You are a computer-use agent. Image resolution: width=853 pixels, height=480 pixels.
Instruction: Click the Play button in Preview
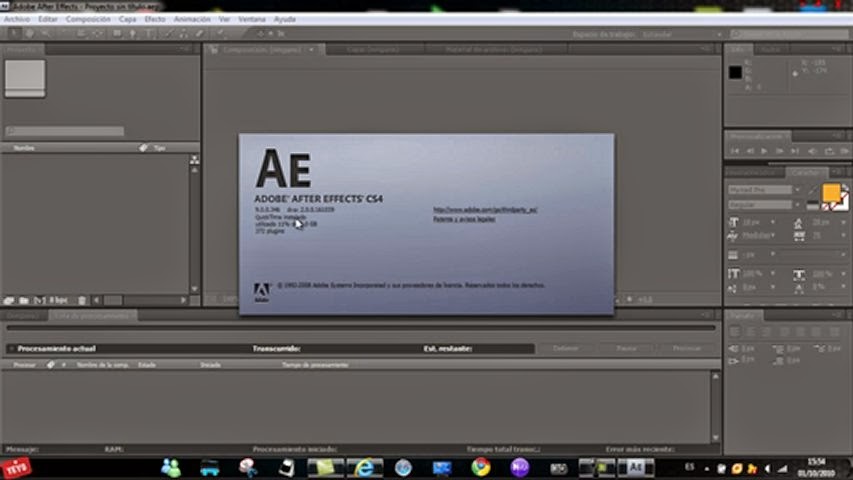(764, 151)
